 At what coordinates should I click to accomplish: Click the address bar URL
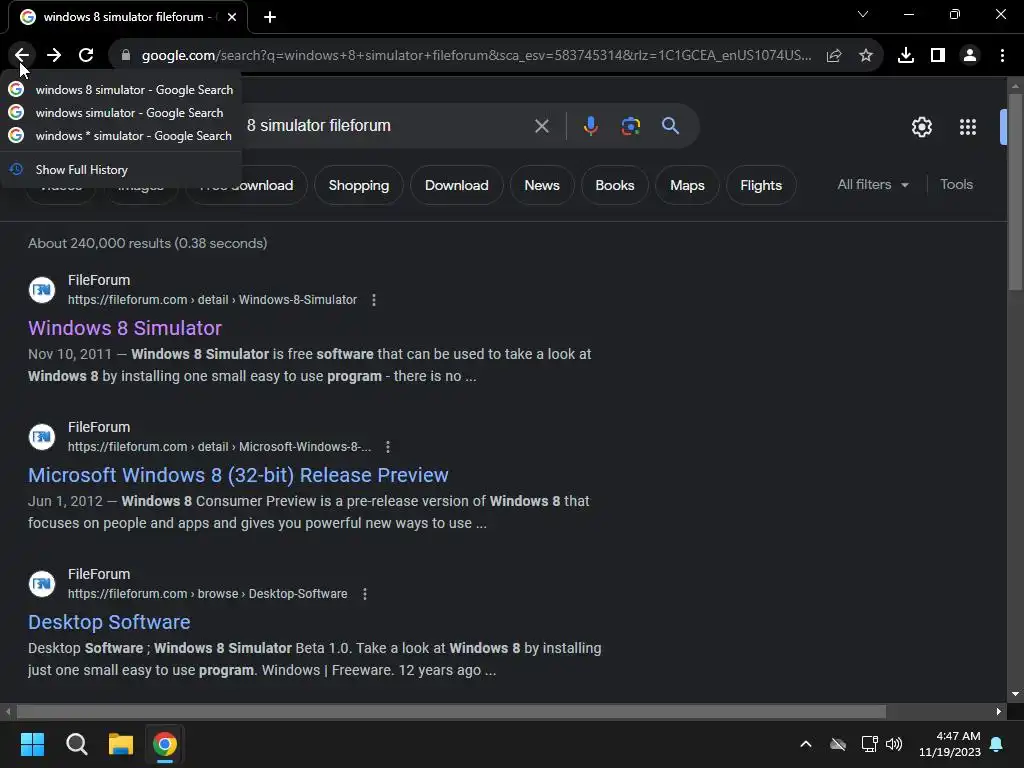pos(475,56)
